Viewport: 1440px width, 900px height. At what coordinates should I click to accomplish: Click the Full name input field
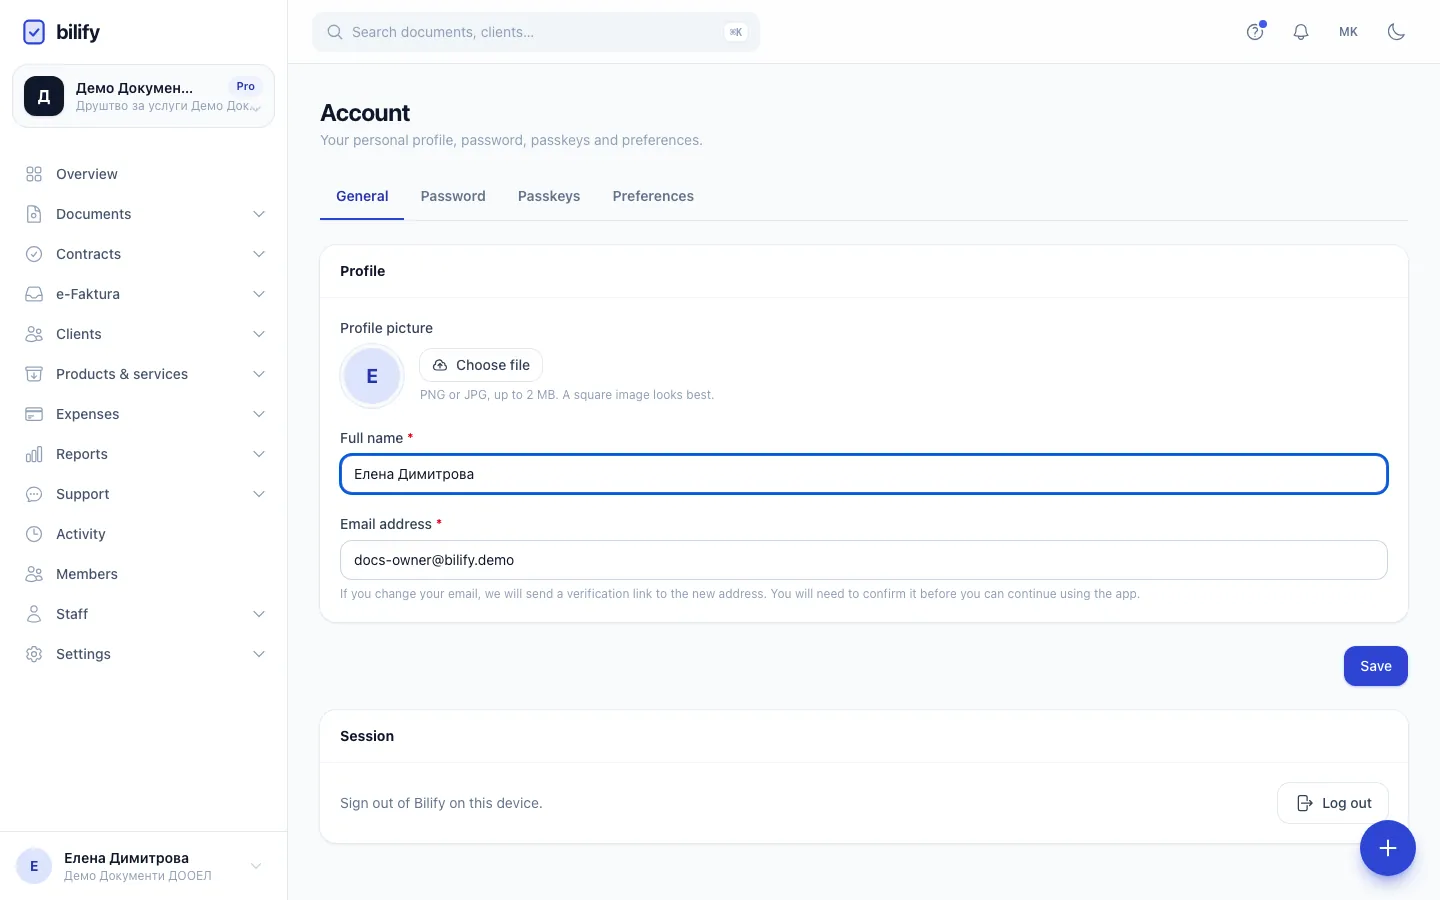(864, 474)
